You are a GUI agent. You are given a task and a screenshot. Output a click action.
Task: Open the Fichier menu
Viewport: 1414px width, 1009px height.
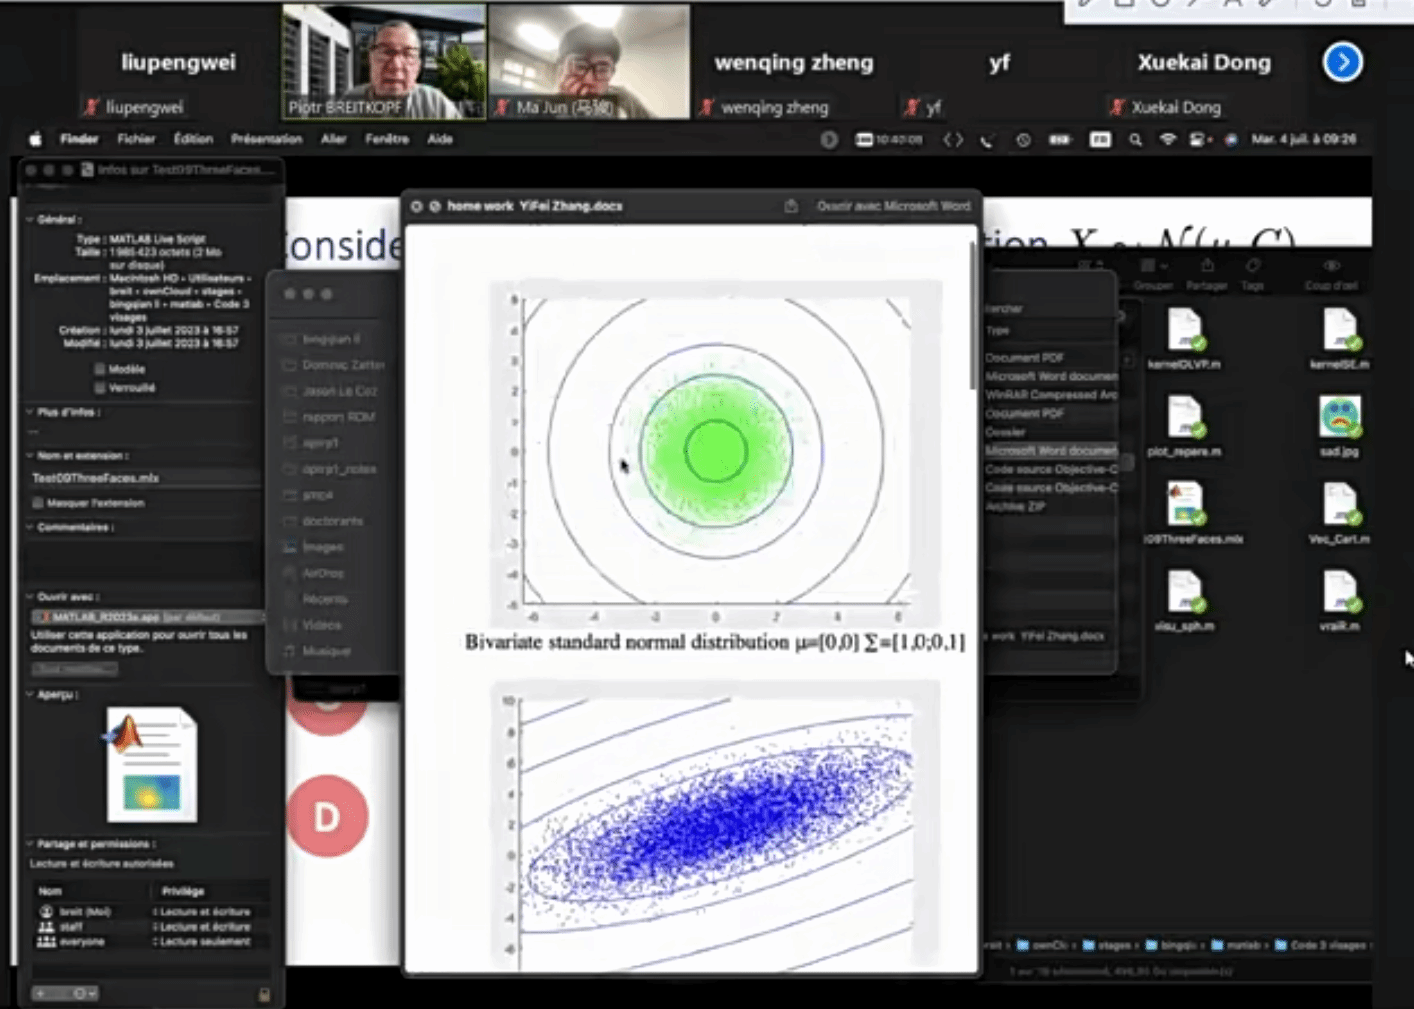click(x=136, y=139)
